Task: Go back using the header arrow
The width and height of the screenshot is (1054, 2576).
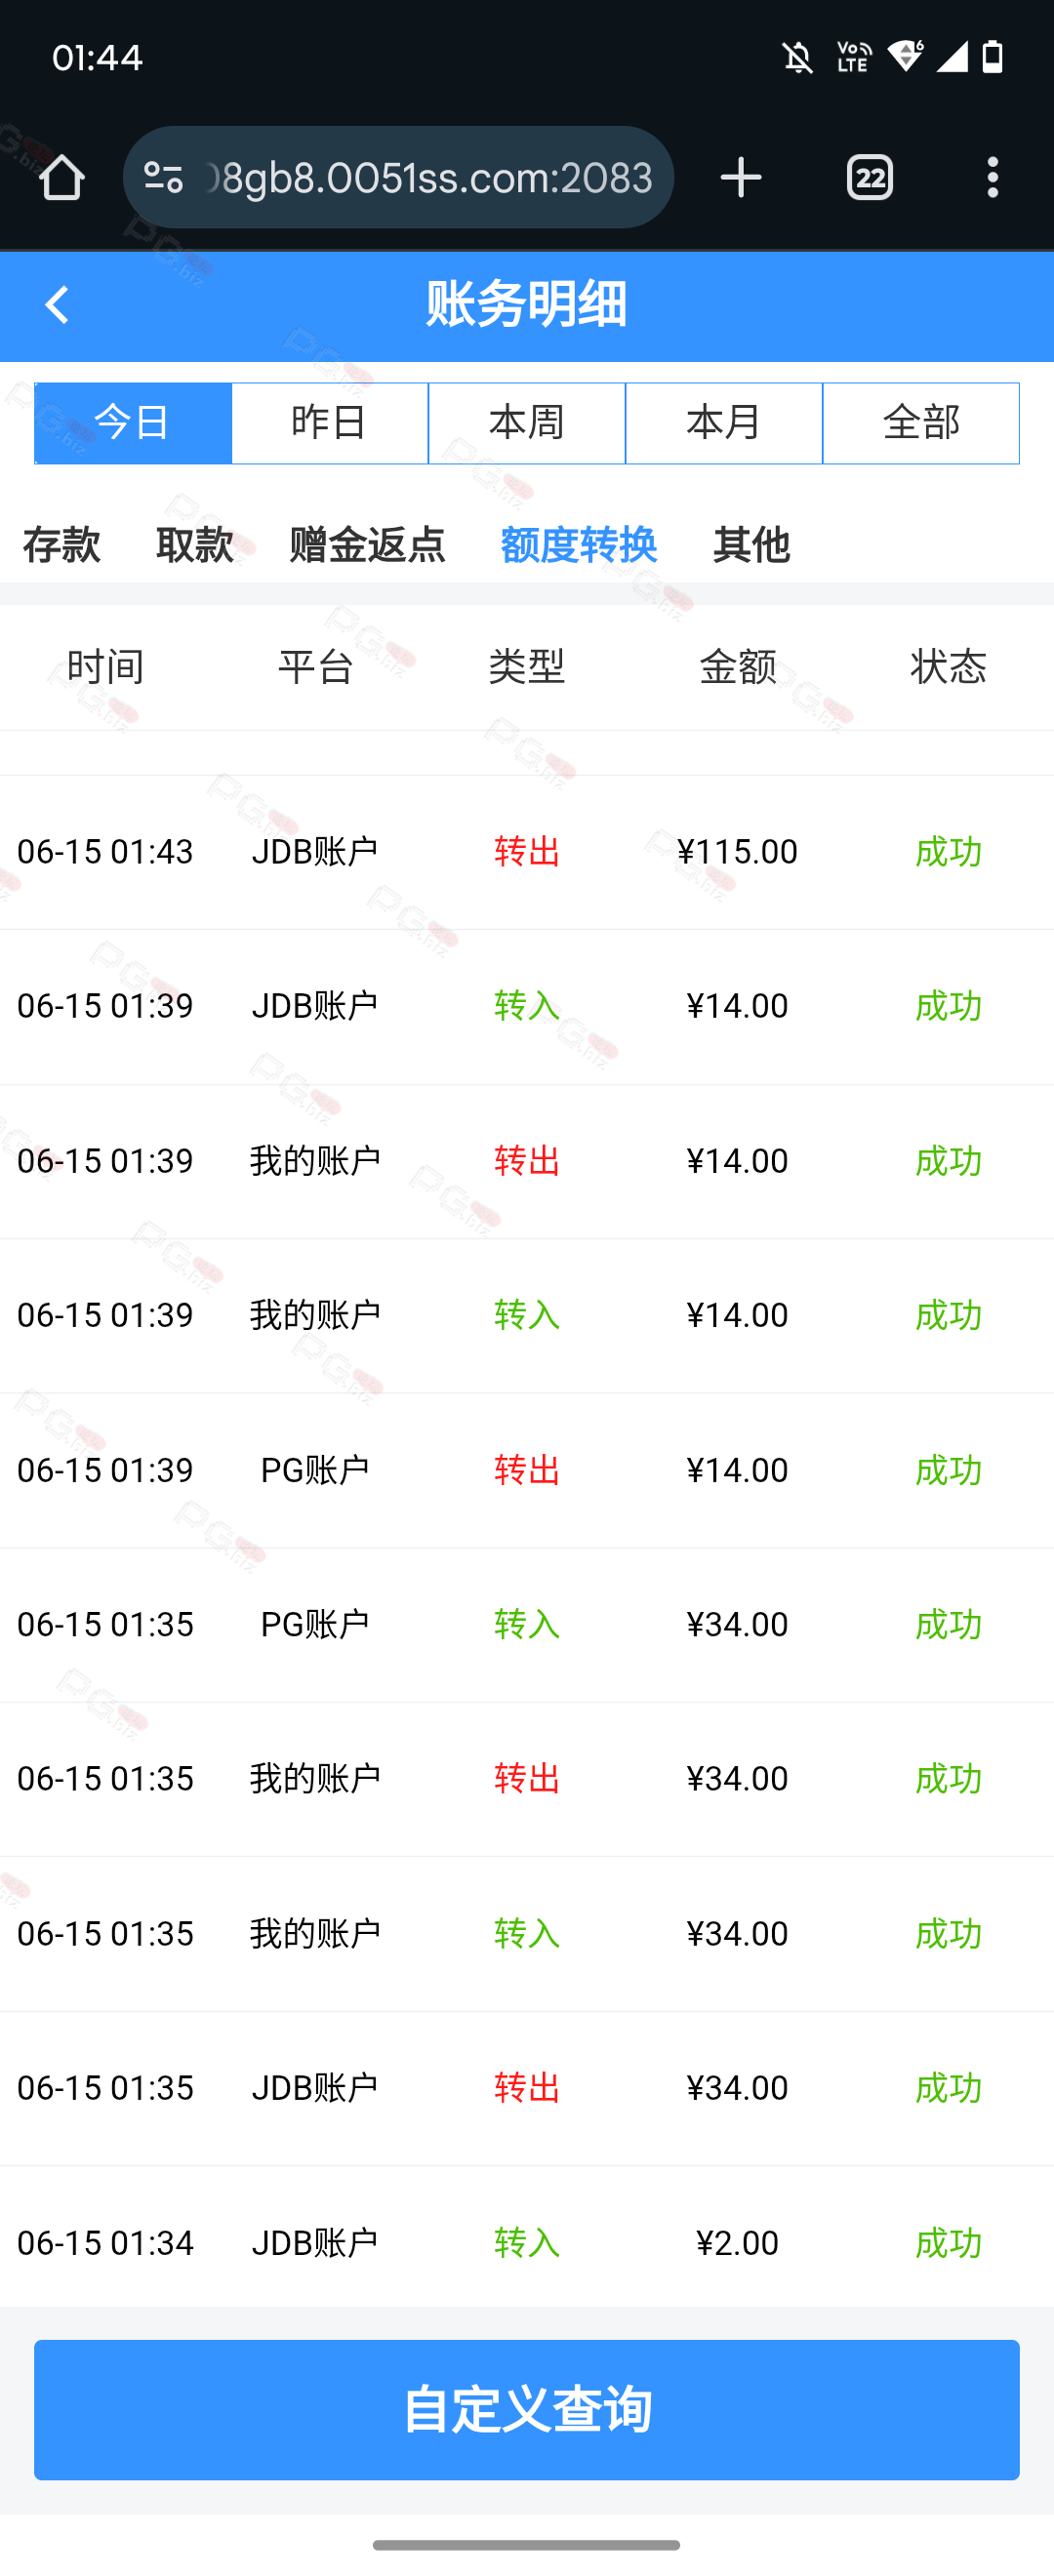Action: tap(57, 305)
